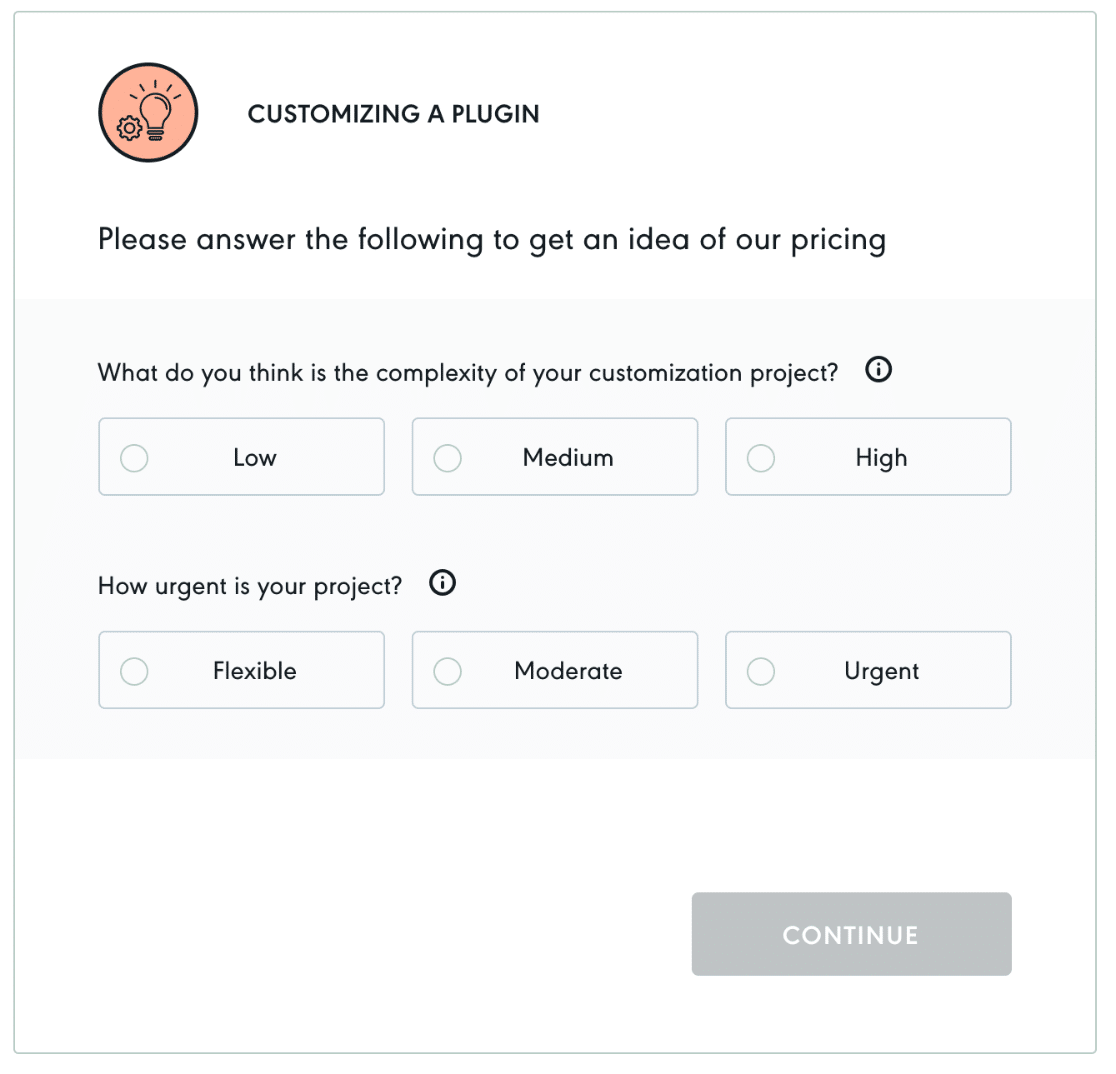This screenshot has width=1116, height=1074.
Task: Choose the Urgent option box
Action: click(868, 670)
